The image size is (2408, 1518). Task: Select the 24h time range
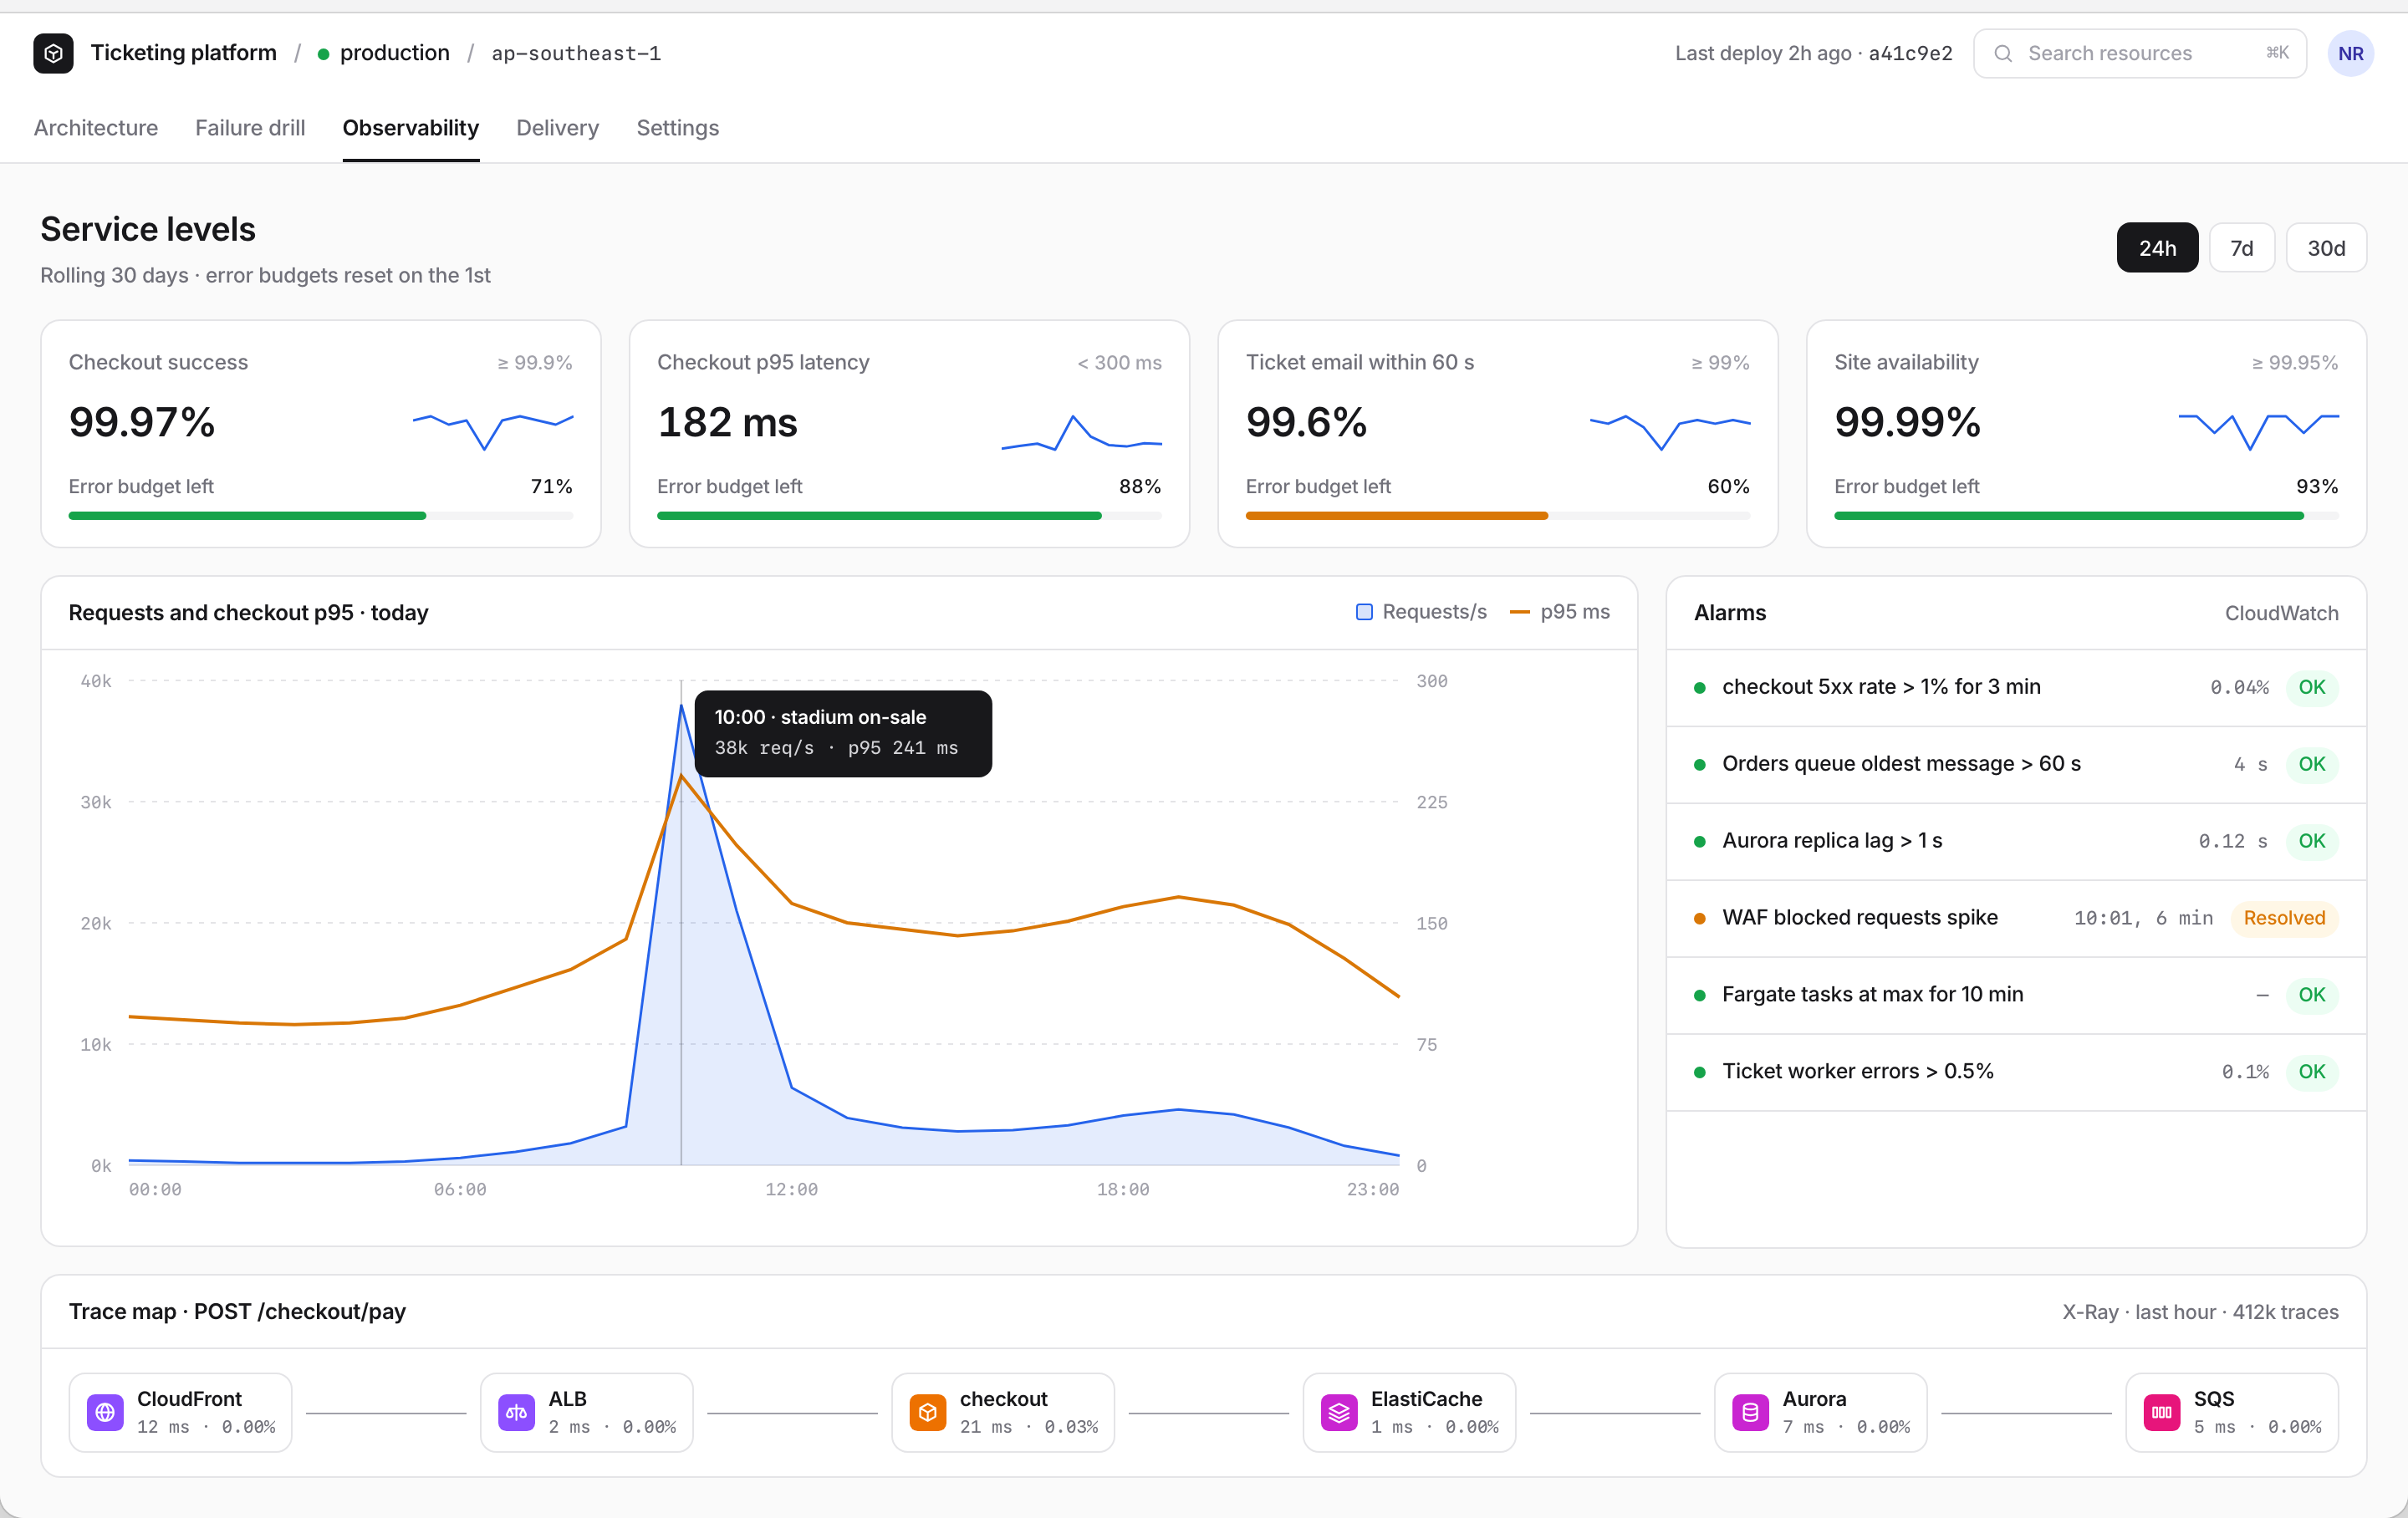pos(2157,248)
